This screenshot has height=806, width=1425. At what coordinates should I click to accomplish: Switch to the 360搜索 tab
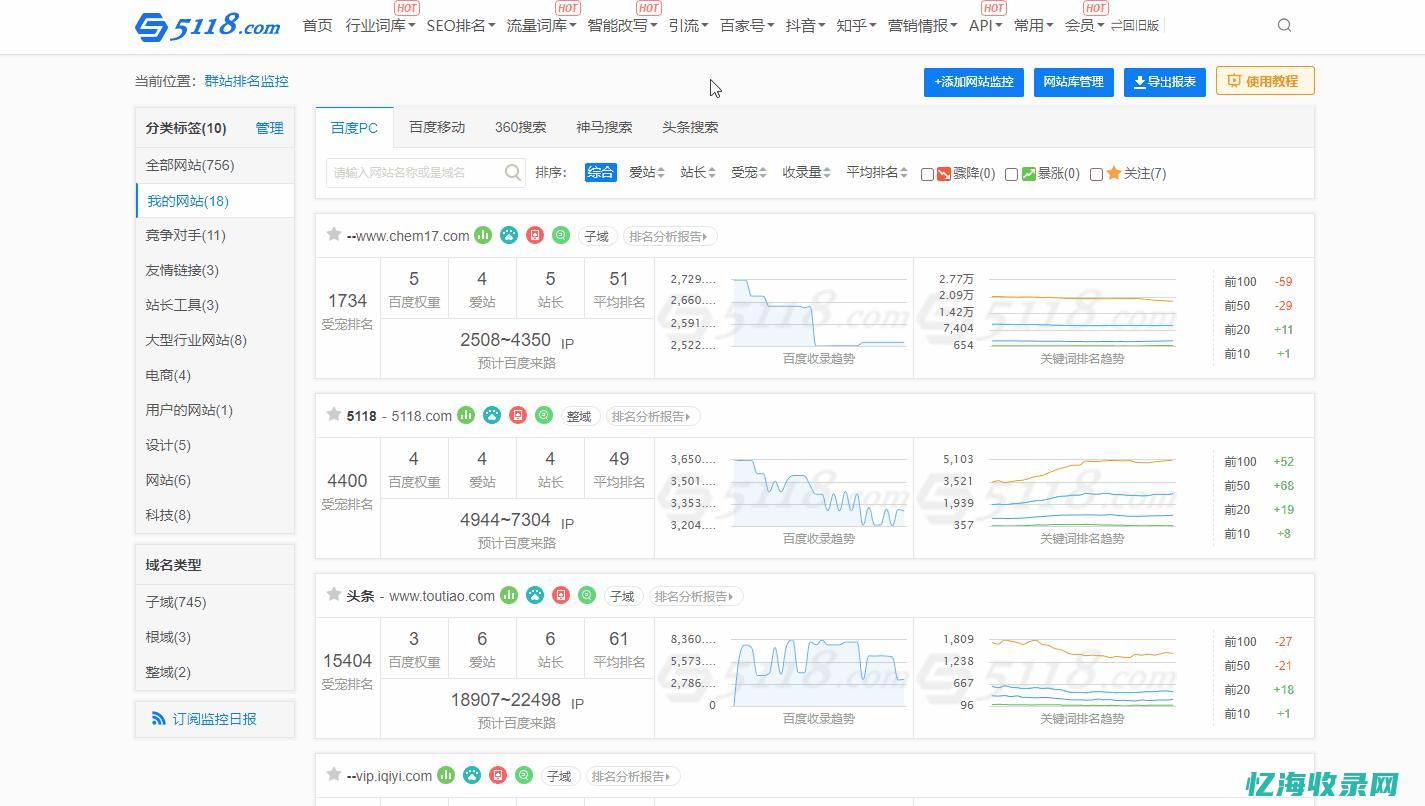521,127
